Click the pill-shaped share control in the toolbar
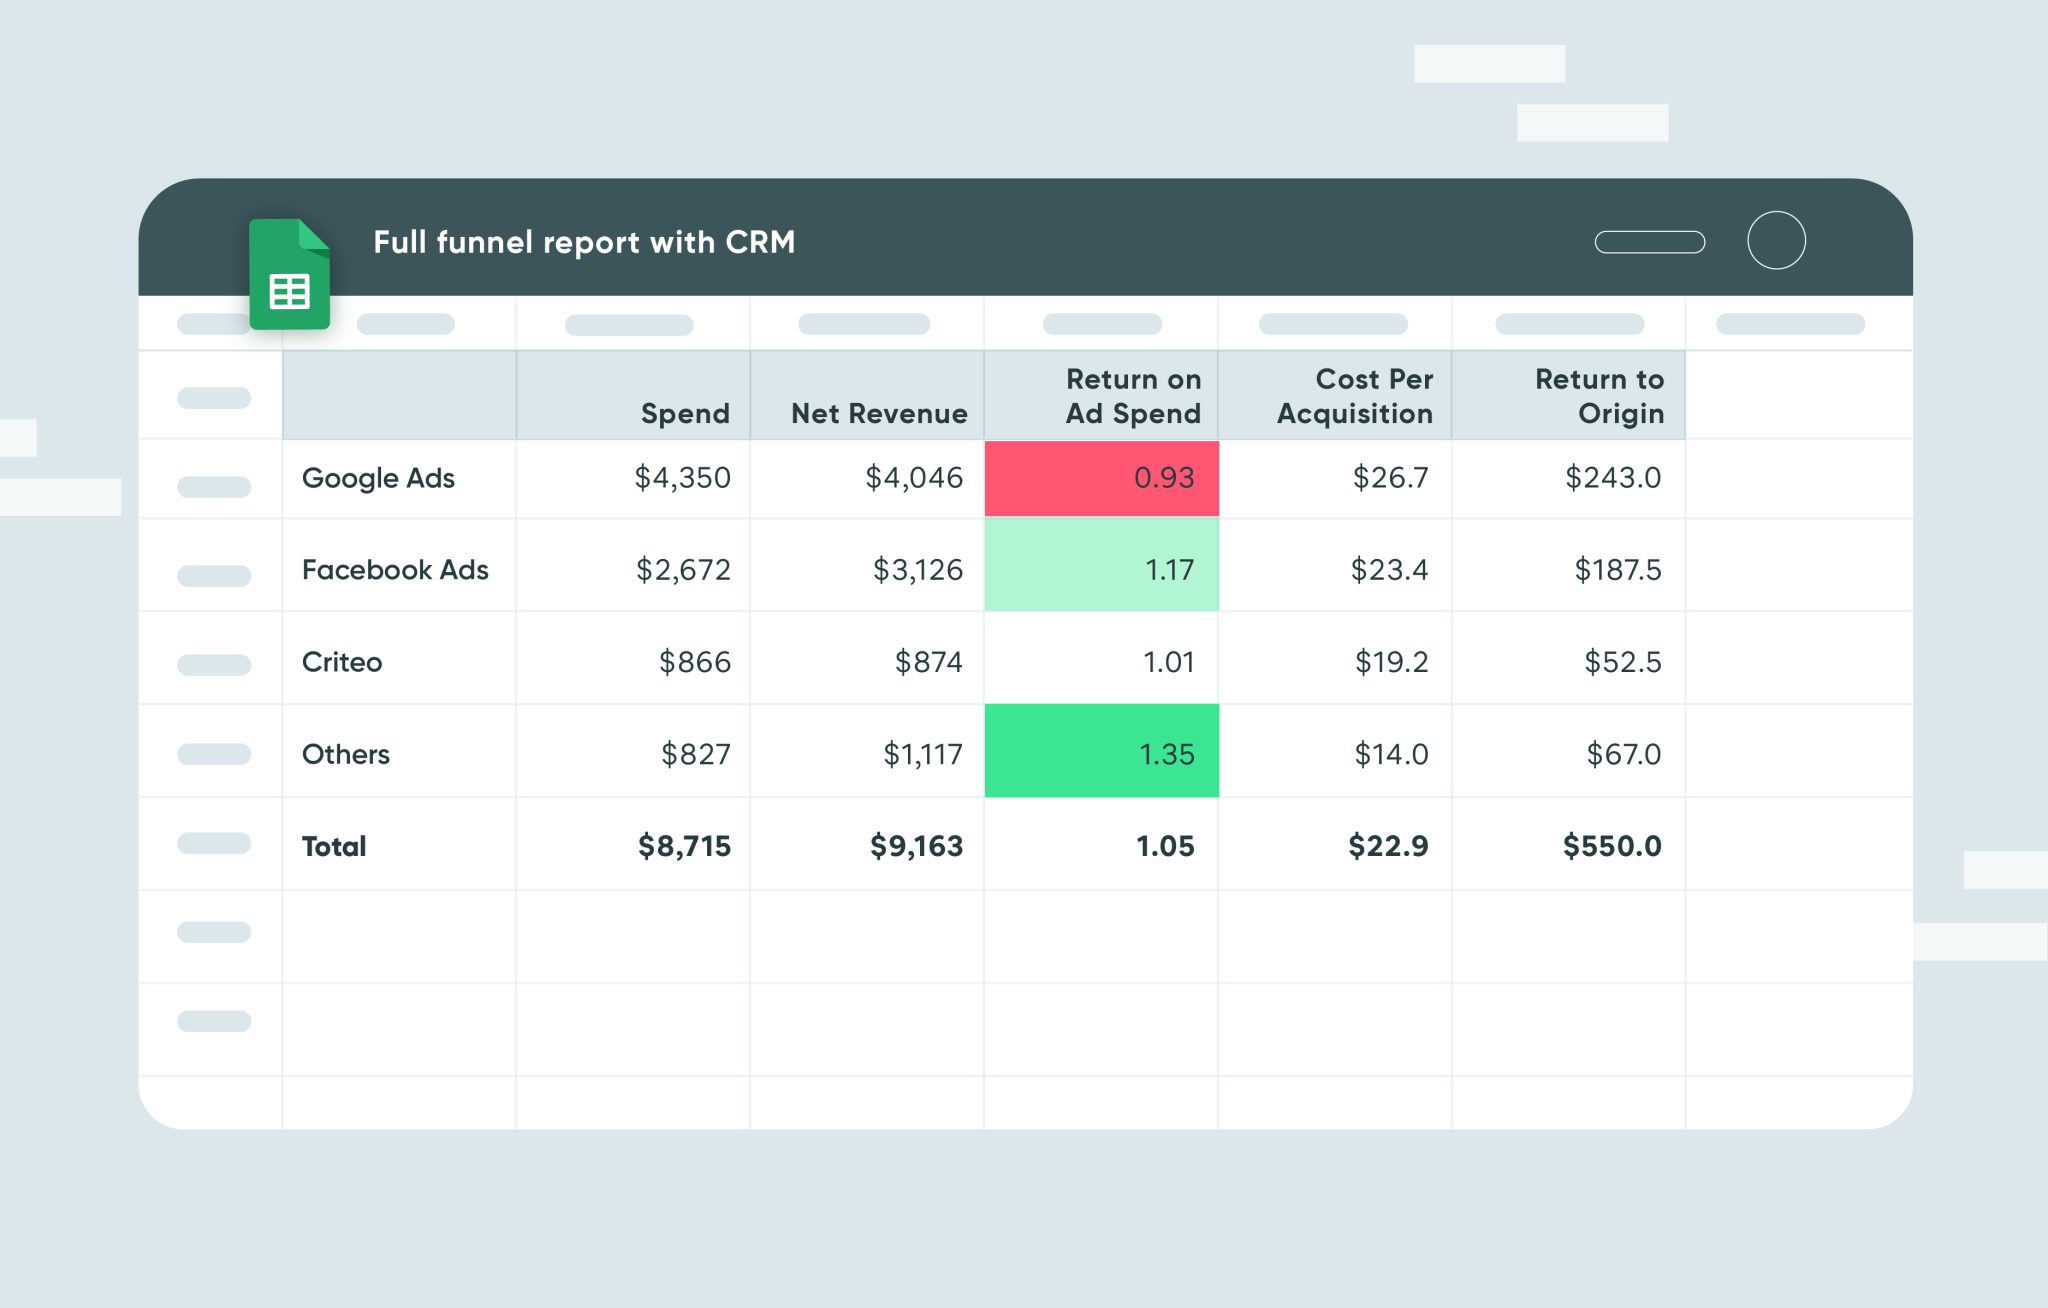 click(1650, 241)
